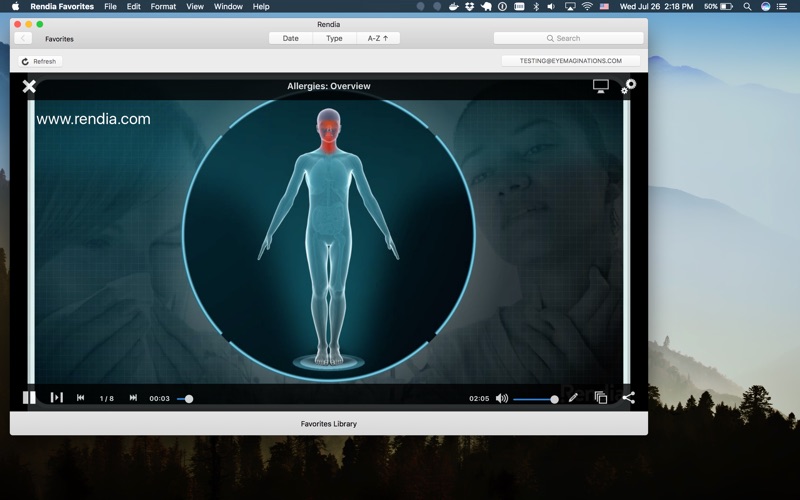
Task: Adjust the volume slider knob
Action: click(x=555, y=399)
